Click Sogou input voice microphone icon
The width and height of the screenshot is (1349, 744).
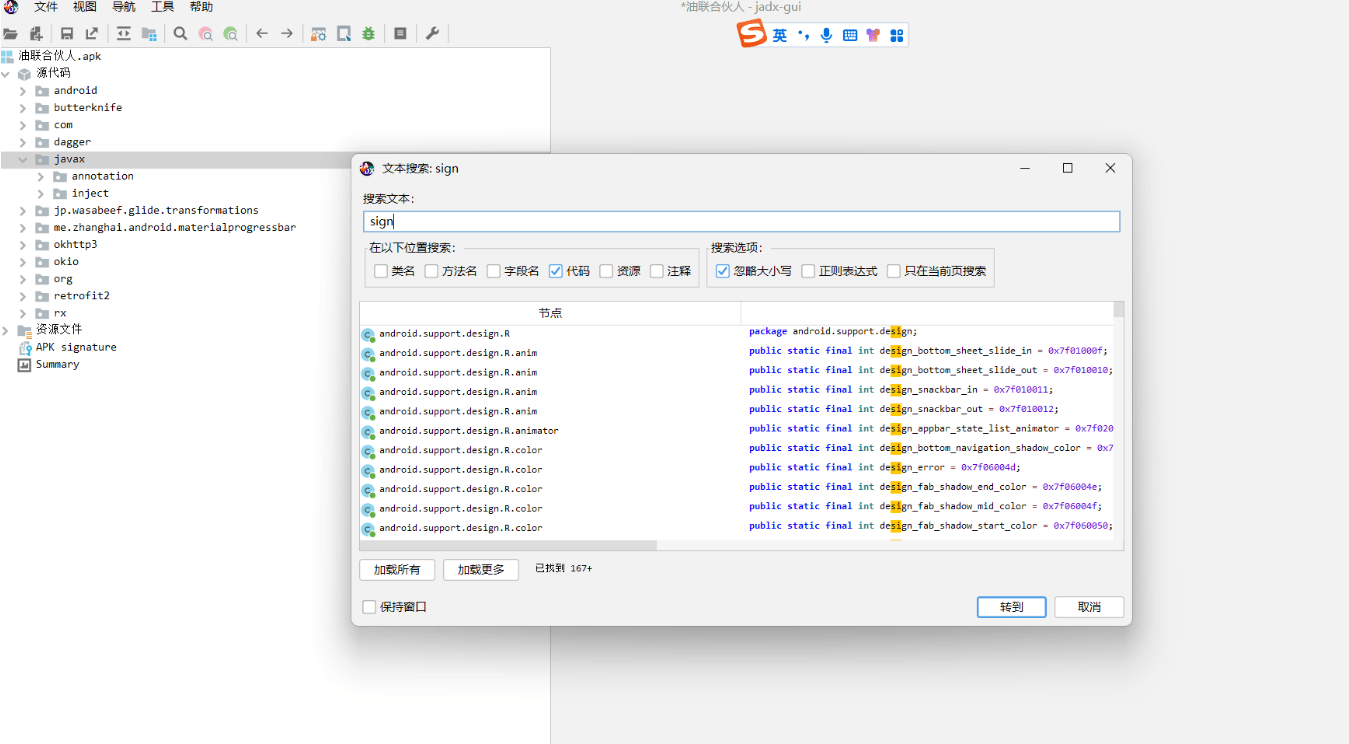coord(826,35)
